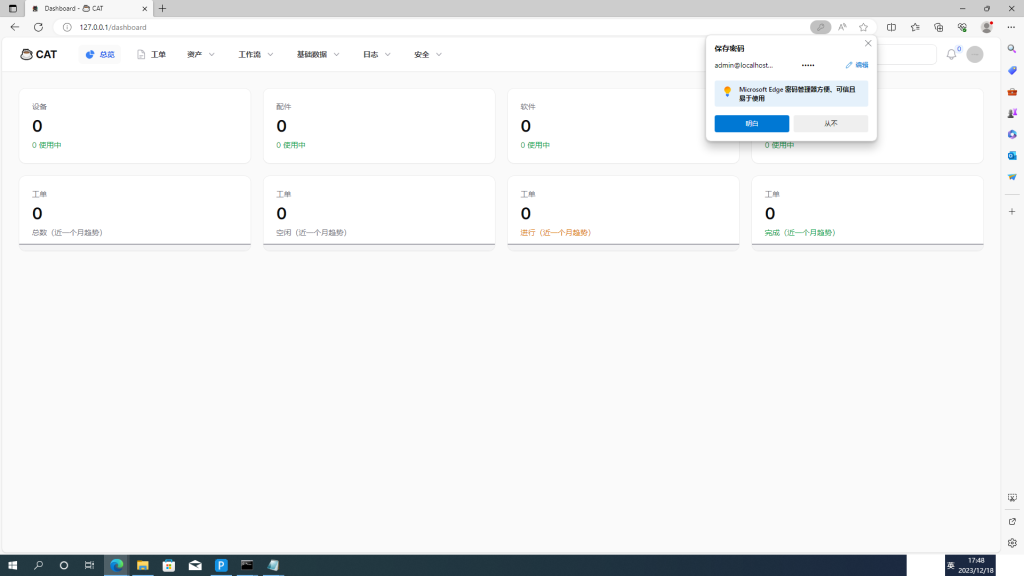Open the 工单 menu item
Screen dimensions: 1024x576
click(151, 54)
